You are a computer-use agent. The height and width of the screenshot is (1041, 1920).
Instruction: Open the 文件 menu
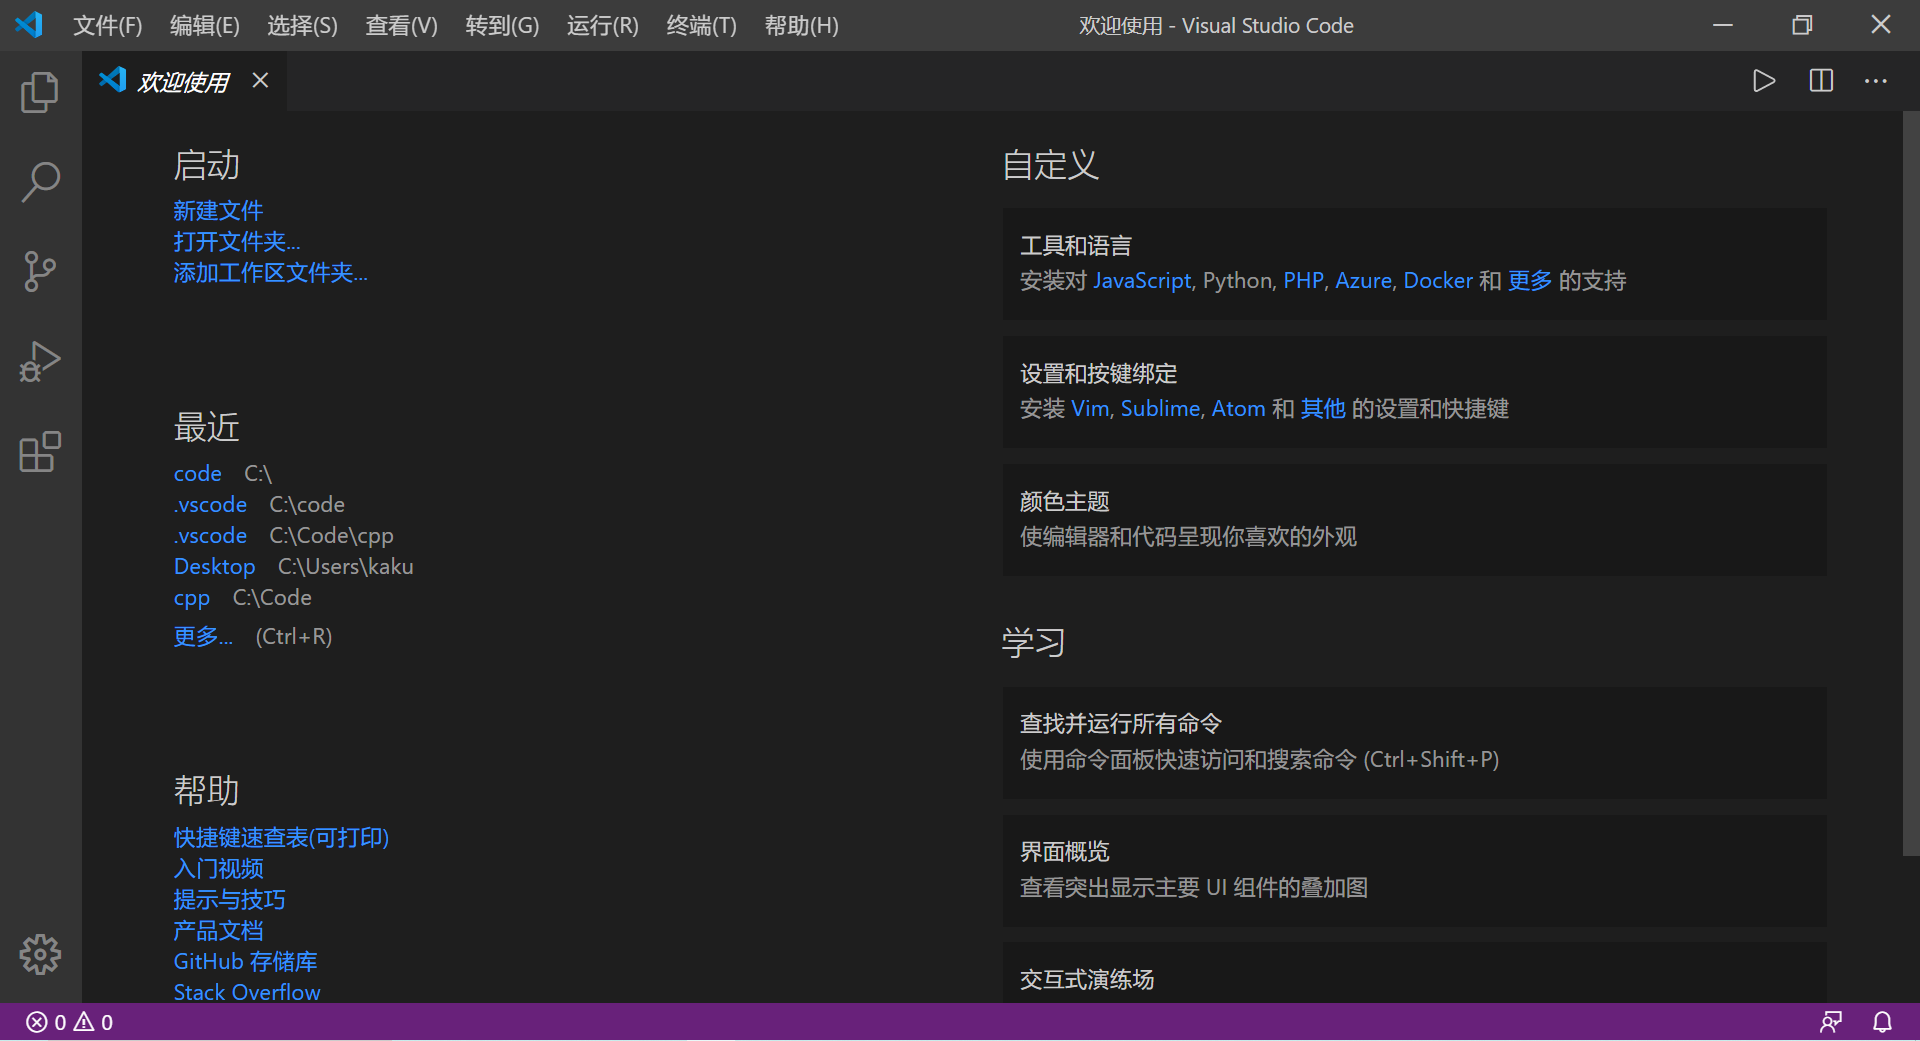point(107,25)
